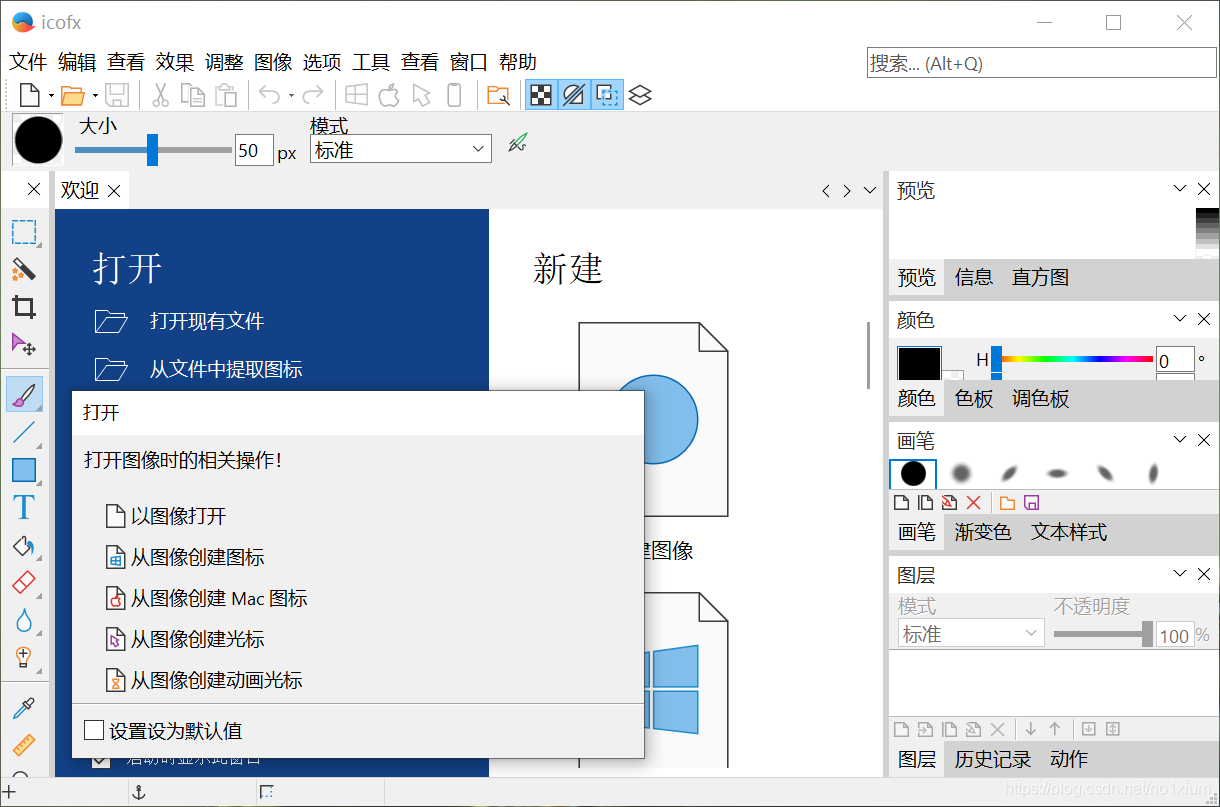Click the new cursor toolbar button

[421, 95]
